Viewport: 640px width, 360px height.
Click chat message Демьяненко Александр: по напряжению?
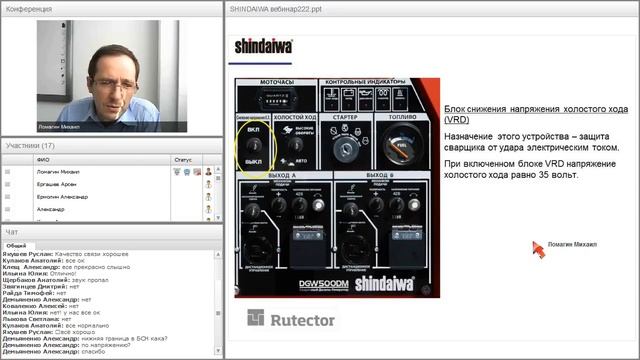pyautogui.click(x=67, y=345)
